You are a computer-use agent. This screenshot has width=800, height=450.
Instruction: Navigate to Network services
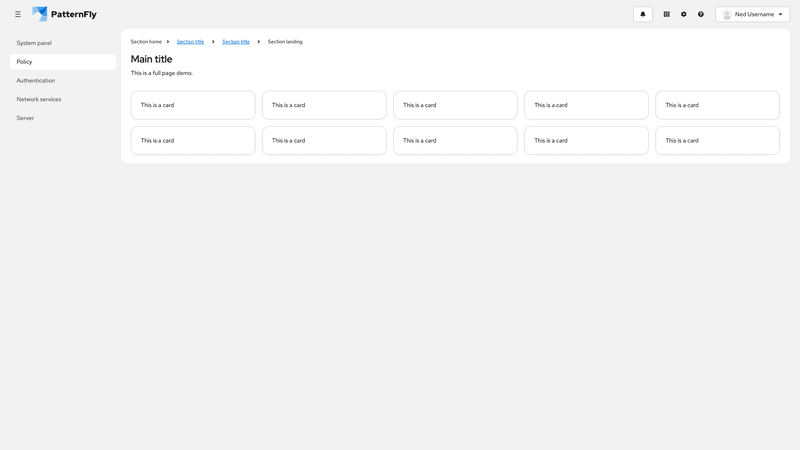pos(39,99)
